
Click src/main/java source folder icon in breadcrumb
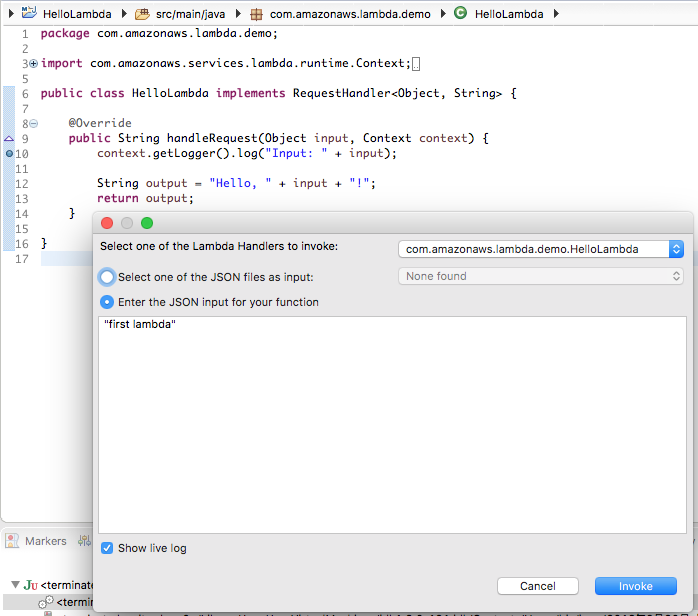[142, 14]
